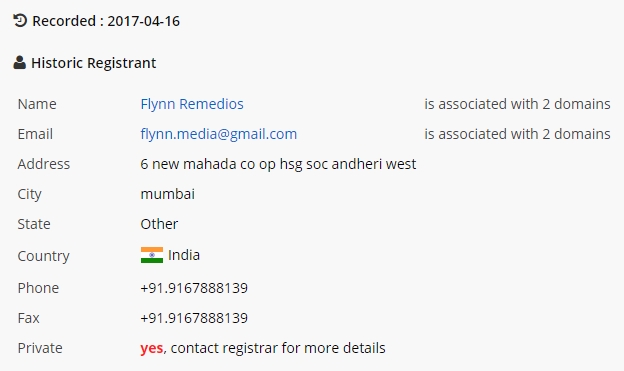The width and height of the screenshot is (624, 371).
Task: Click the country name India
Action: (184, 255)
